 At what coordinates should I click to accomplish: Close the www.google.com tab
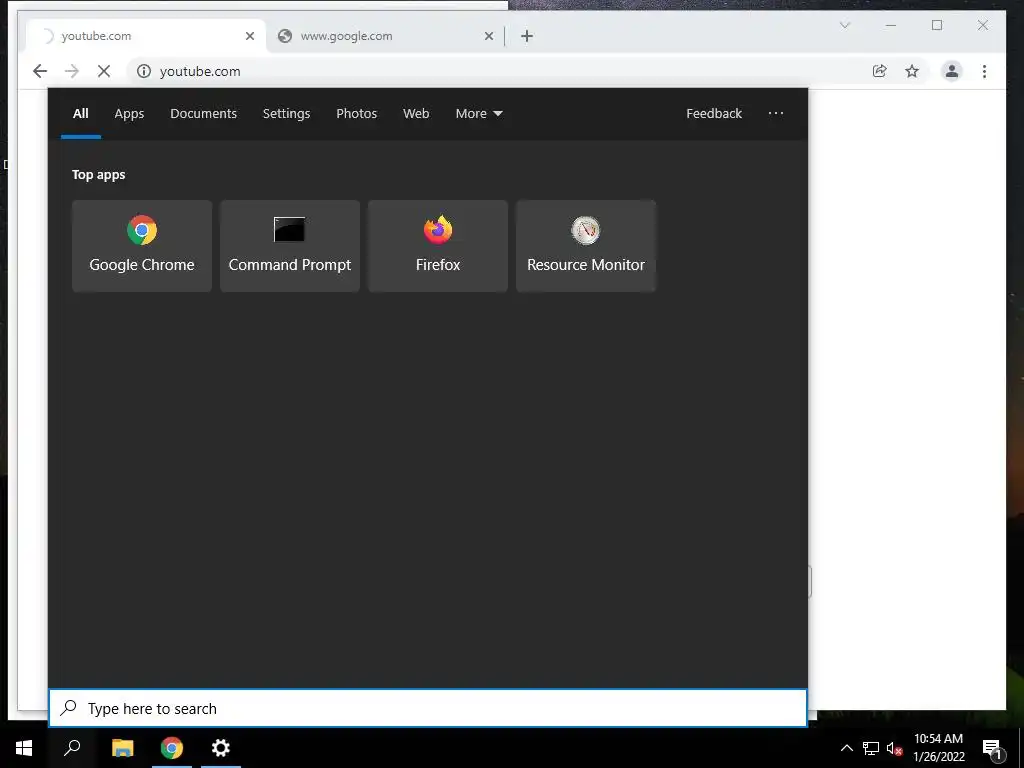pos(488,36)
